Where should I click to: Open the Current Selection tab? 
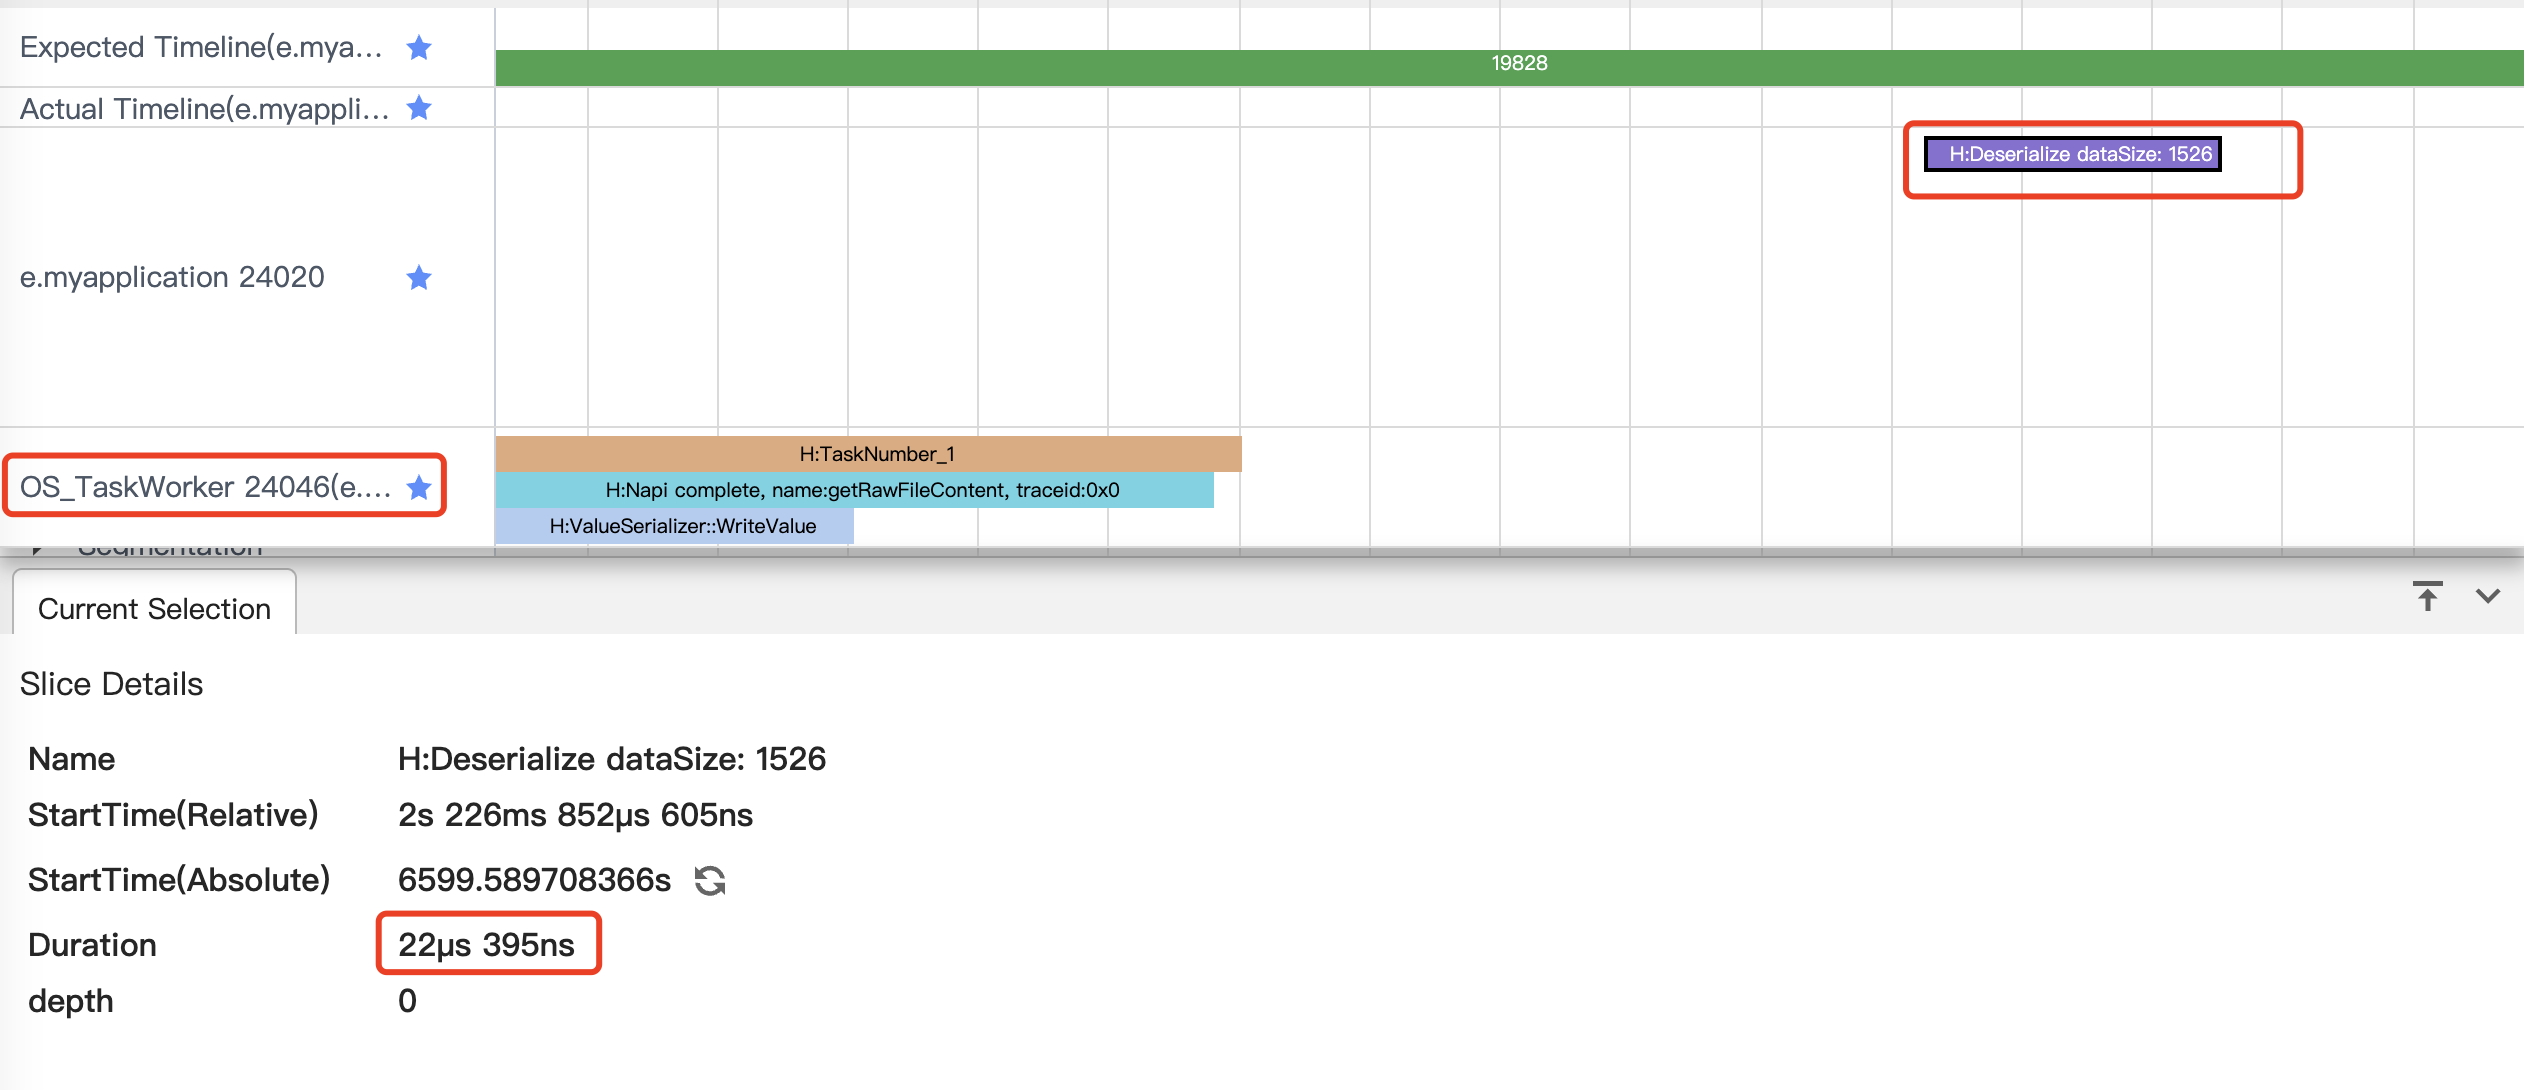click(x=154, y=608)
